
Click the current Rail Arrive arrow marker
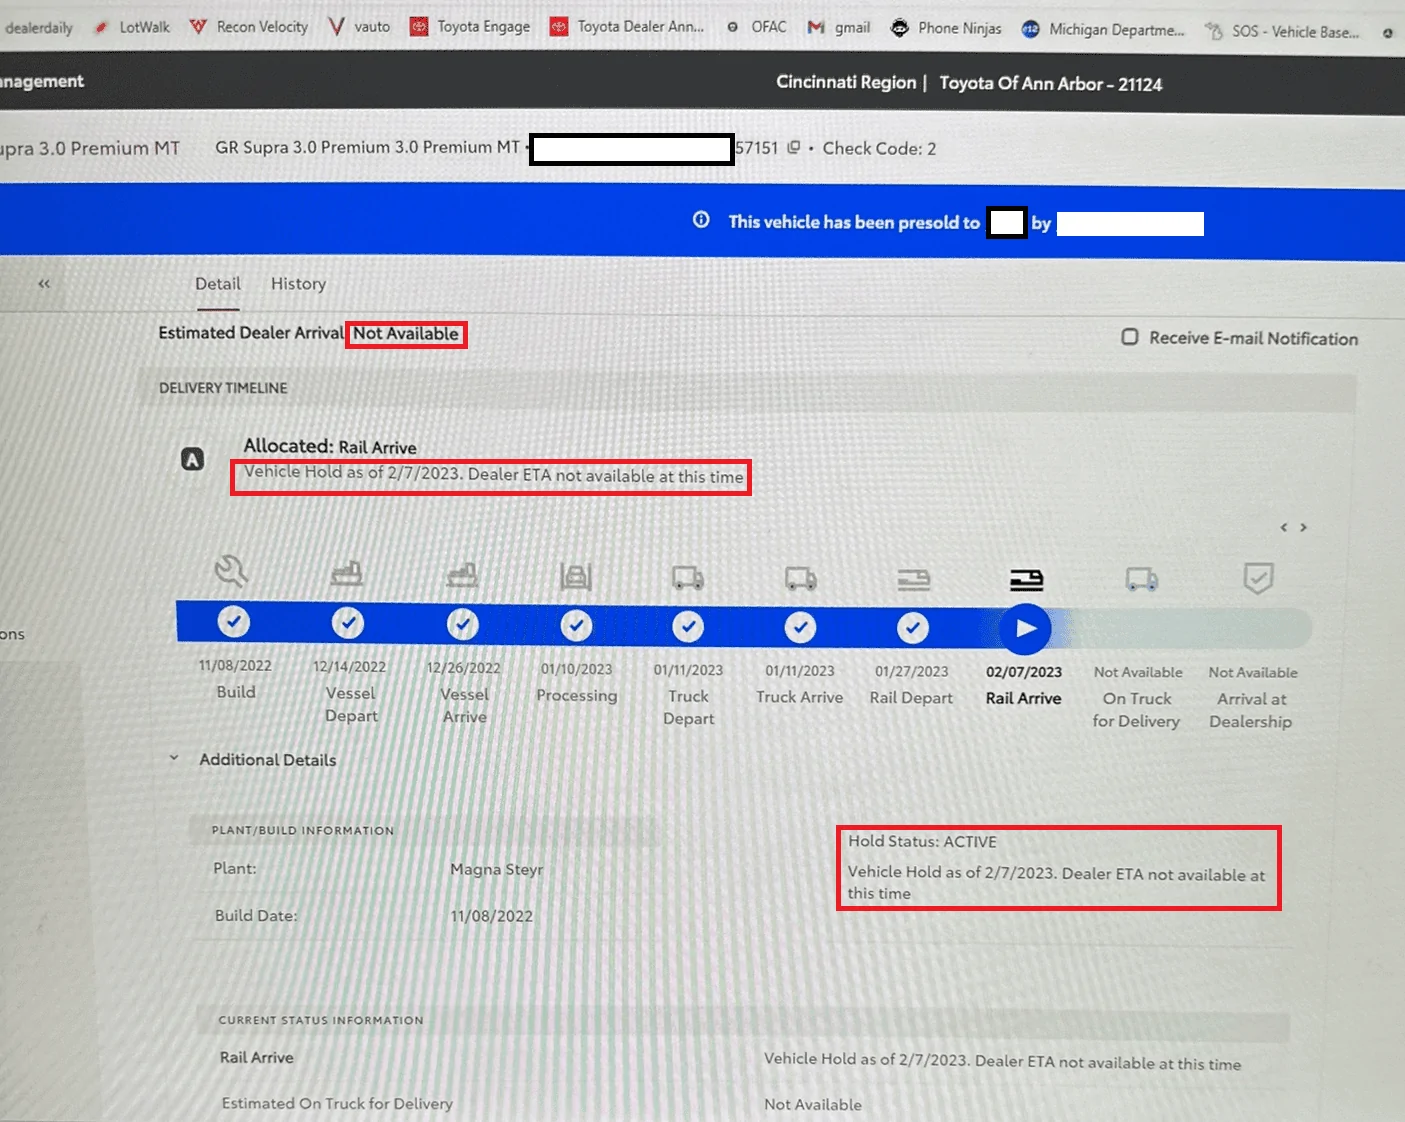(x=1026, y=629)
